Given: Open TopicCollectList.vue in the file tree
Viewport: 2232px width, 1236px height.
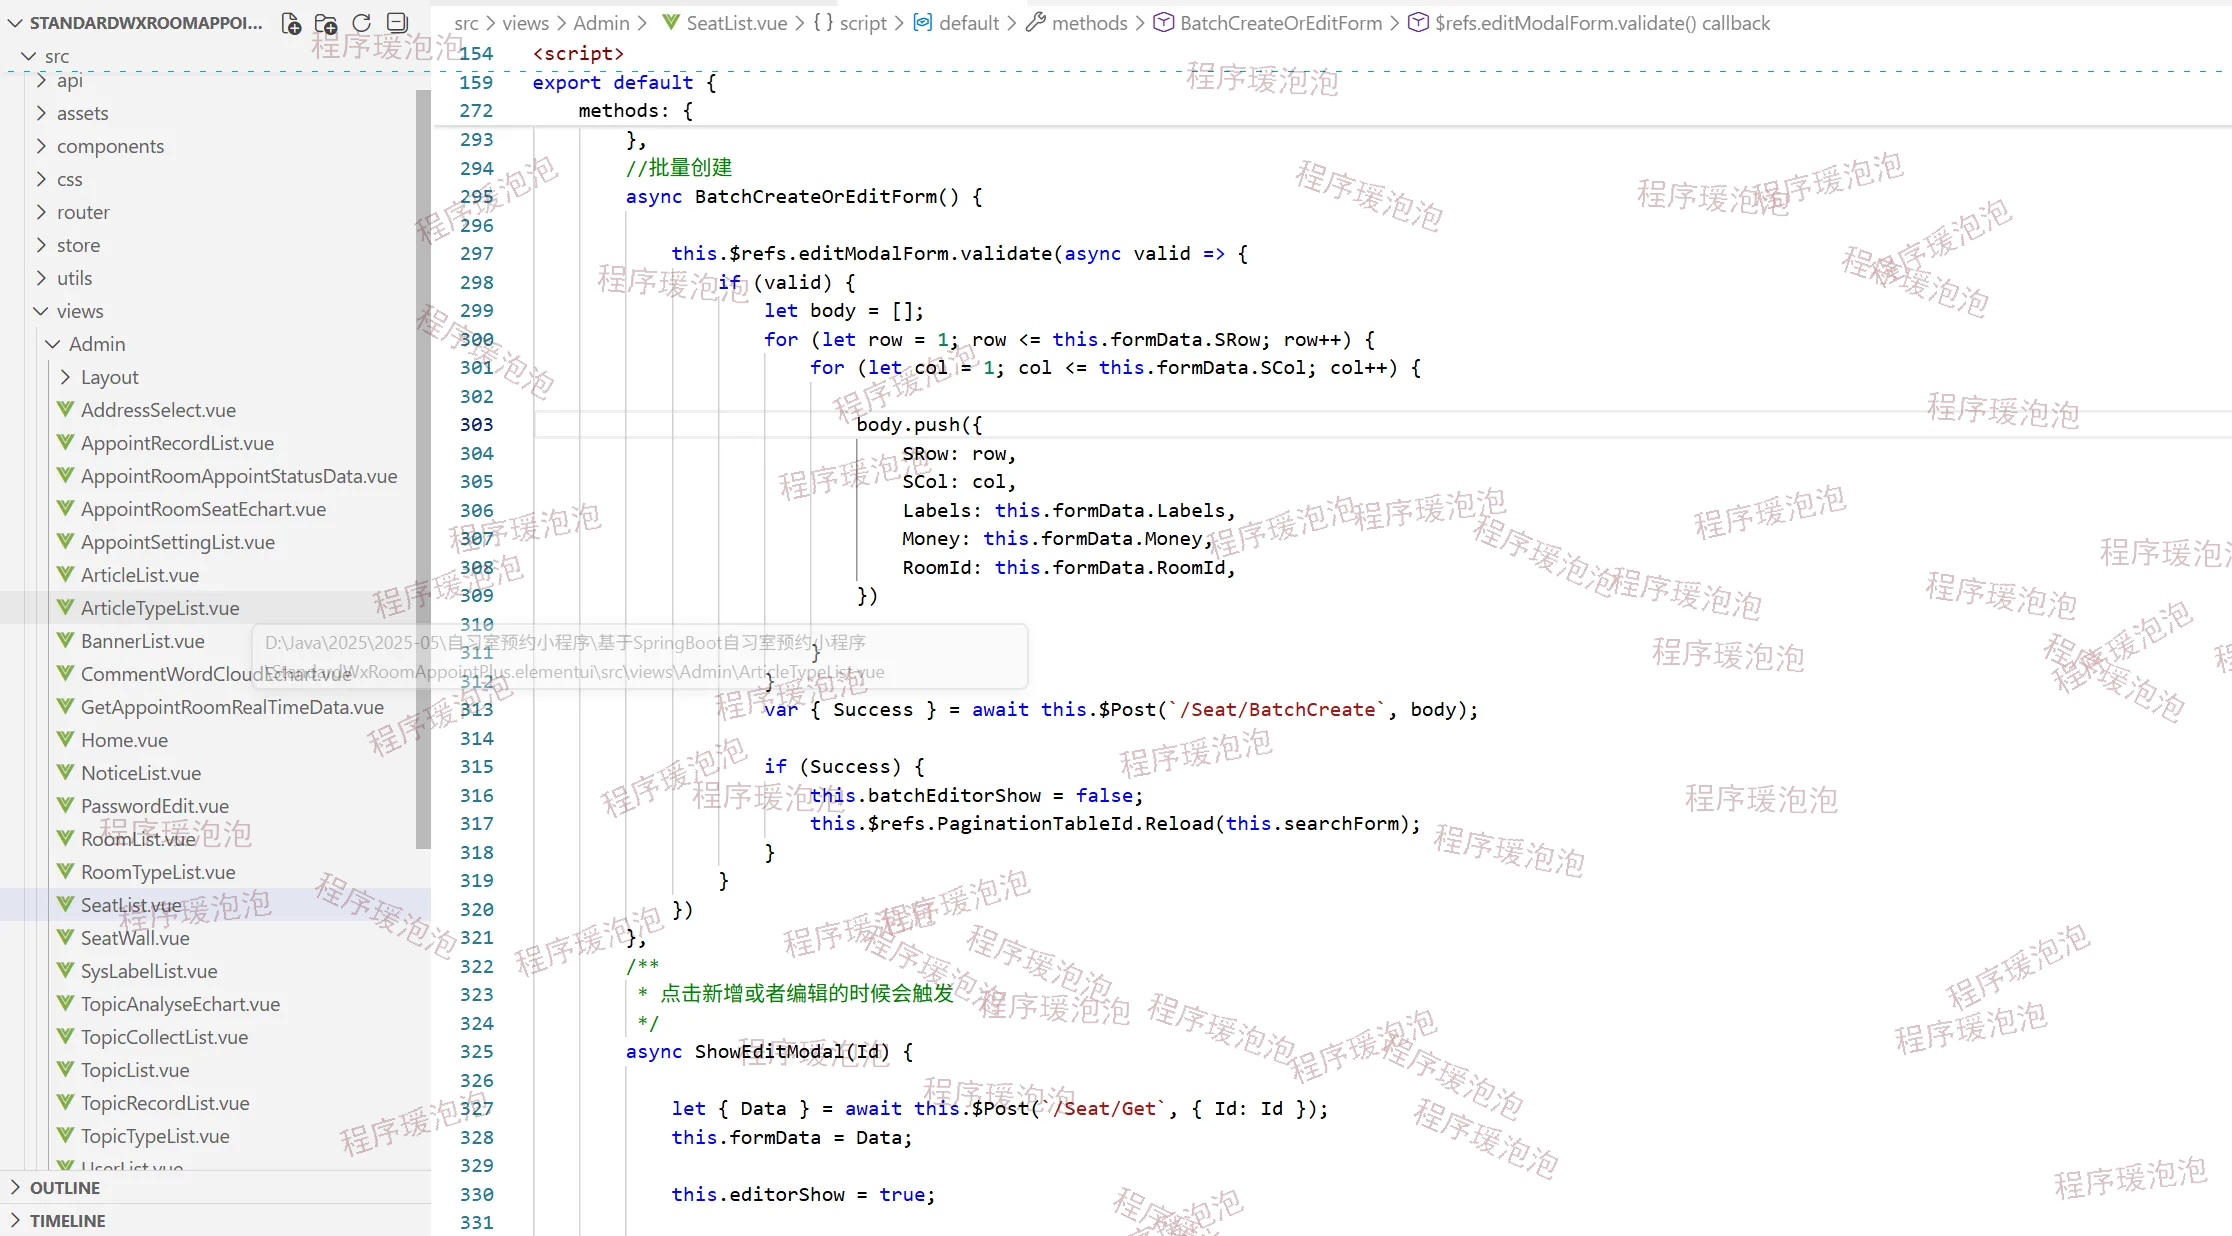Looking at the screenshot, I should click(x=164, y=1037).
